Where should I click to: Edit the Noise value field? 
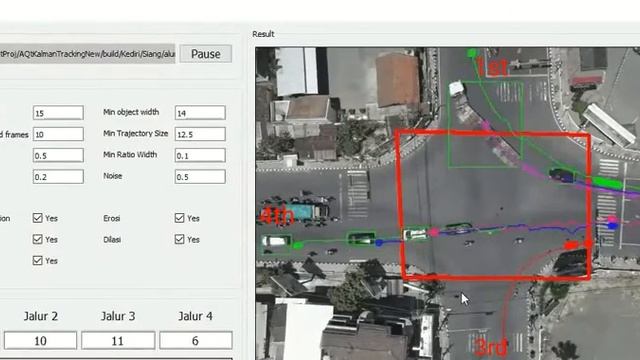pyautogui.click(x=200, y=177)
